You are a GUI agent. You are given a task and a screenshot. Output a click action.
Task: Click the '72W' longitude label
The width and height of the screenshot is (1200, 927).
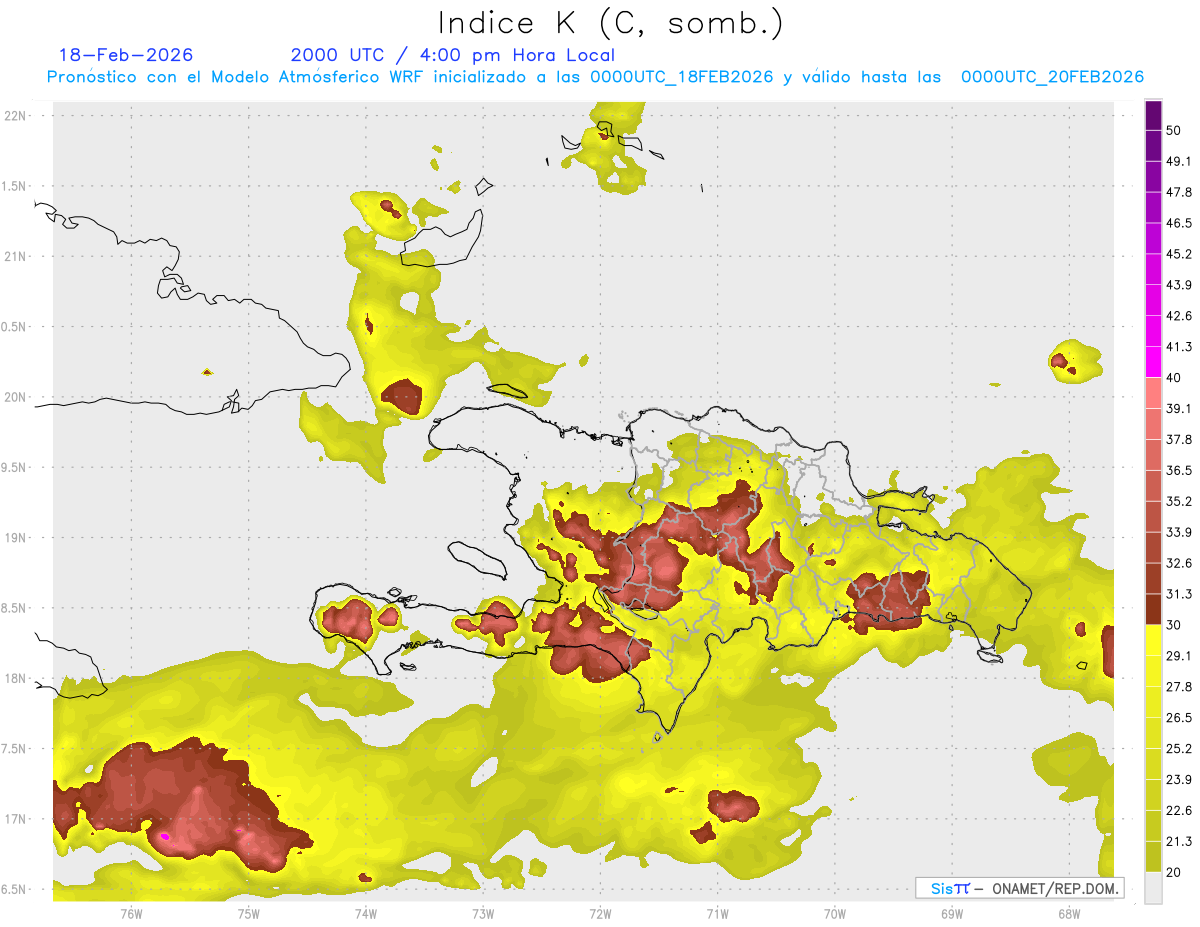600,913
